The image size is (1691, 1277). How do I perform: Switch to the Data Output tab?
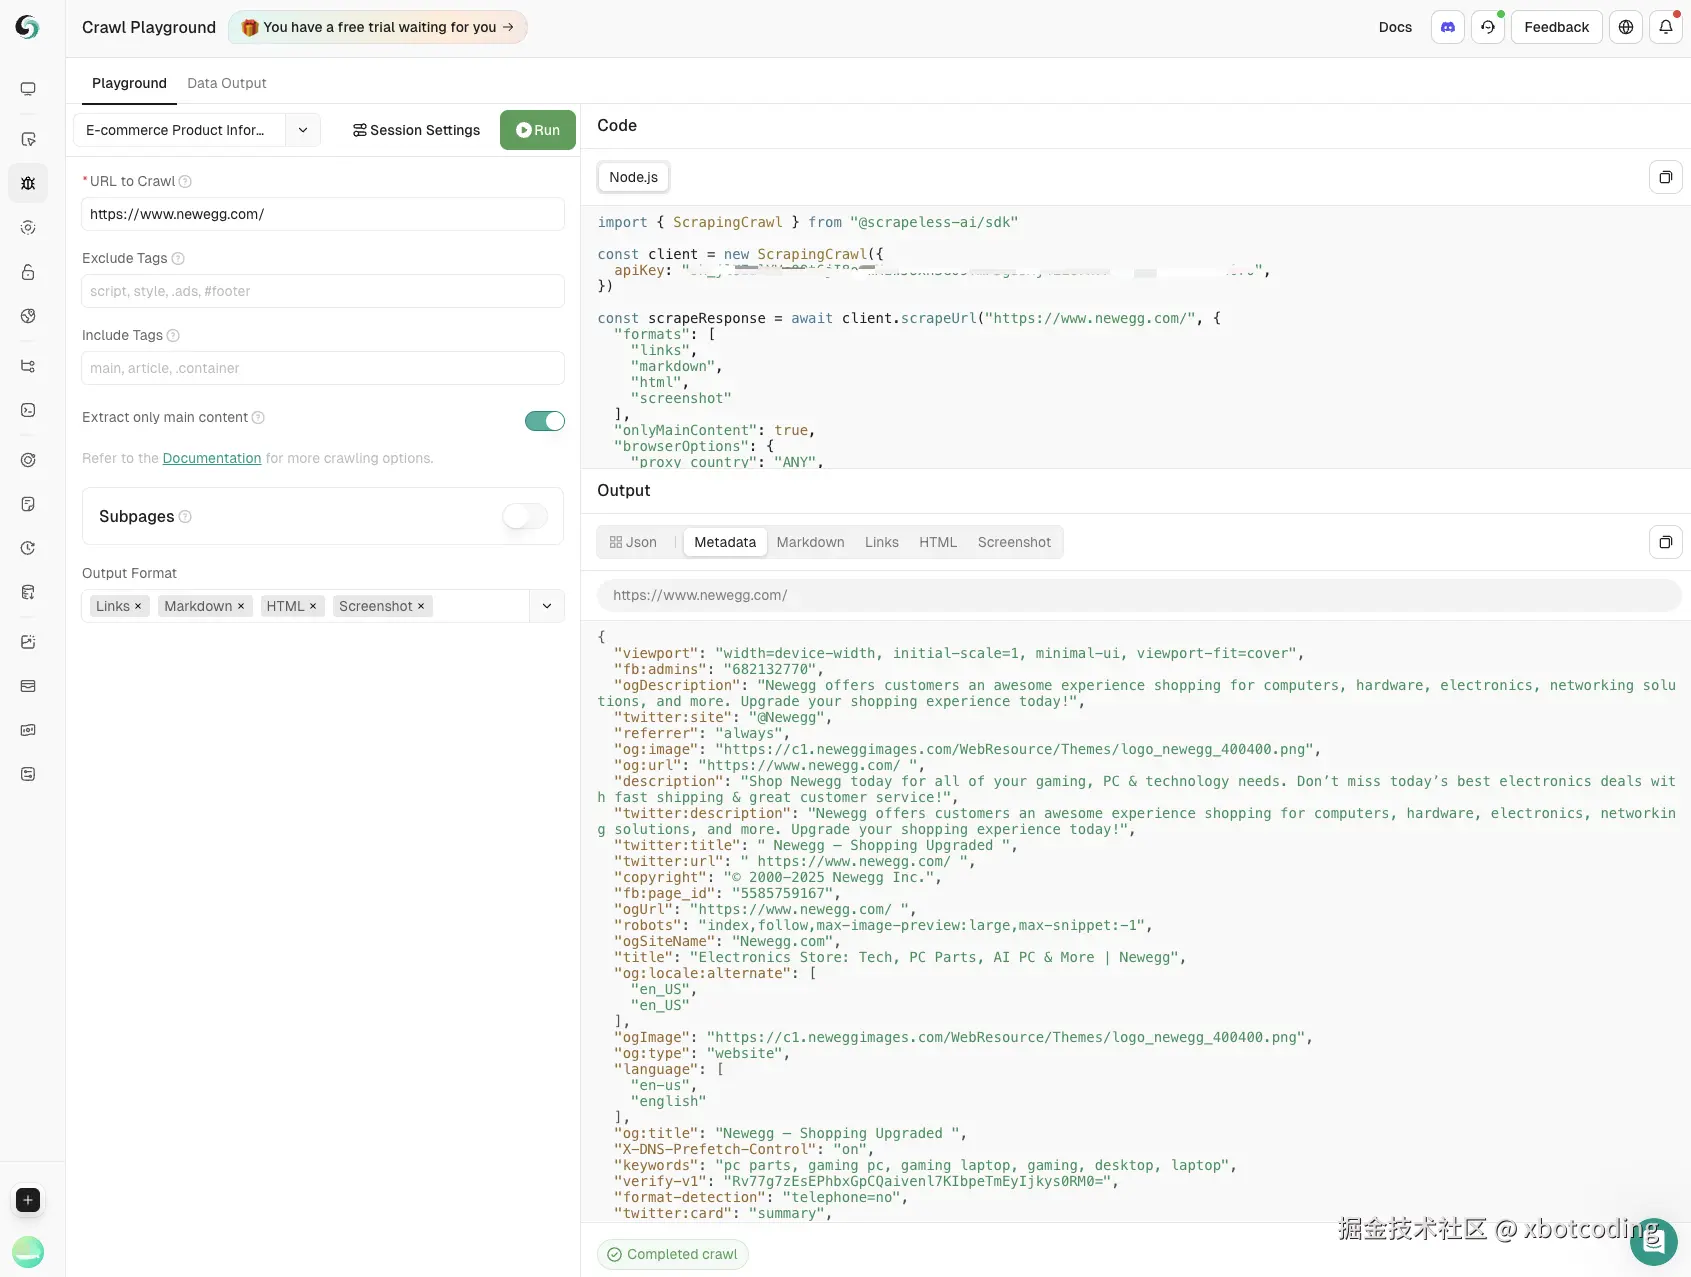[x=227, y=83]
